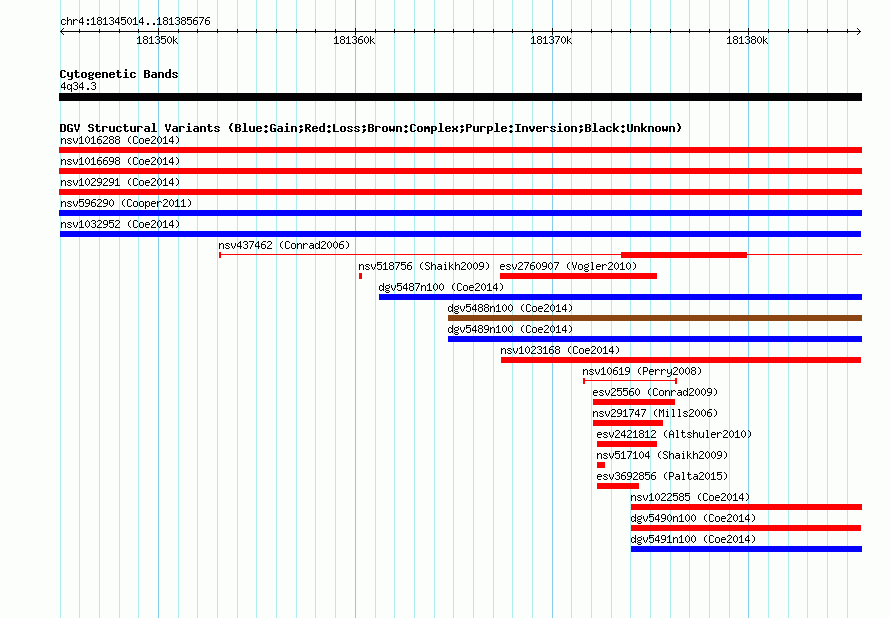Click the brown complex bar under dgv5488n100

[x=655, y=318]
